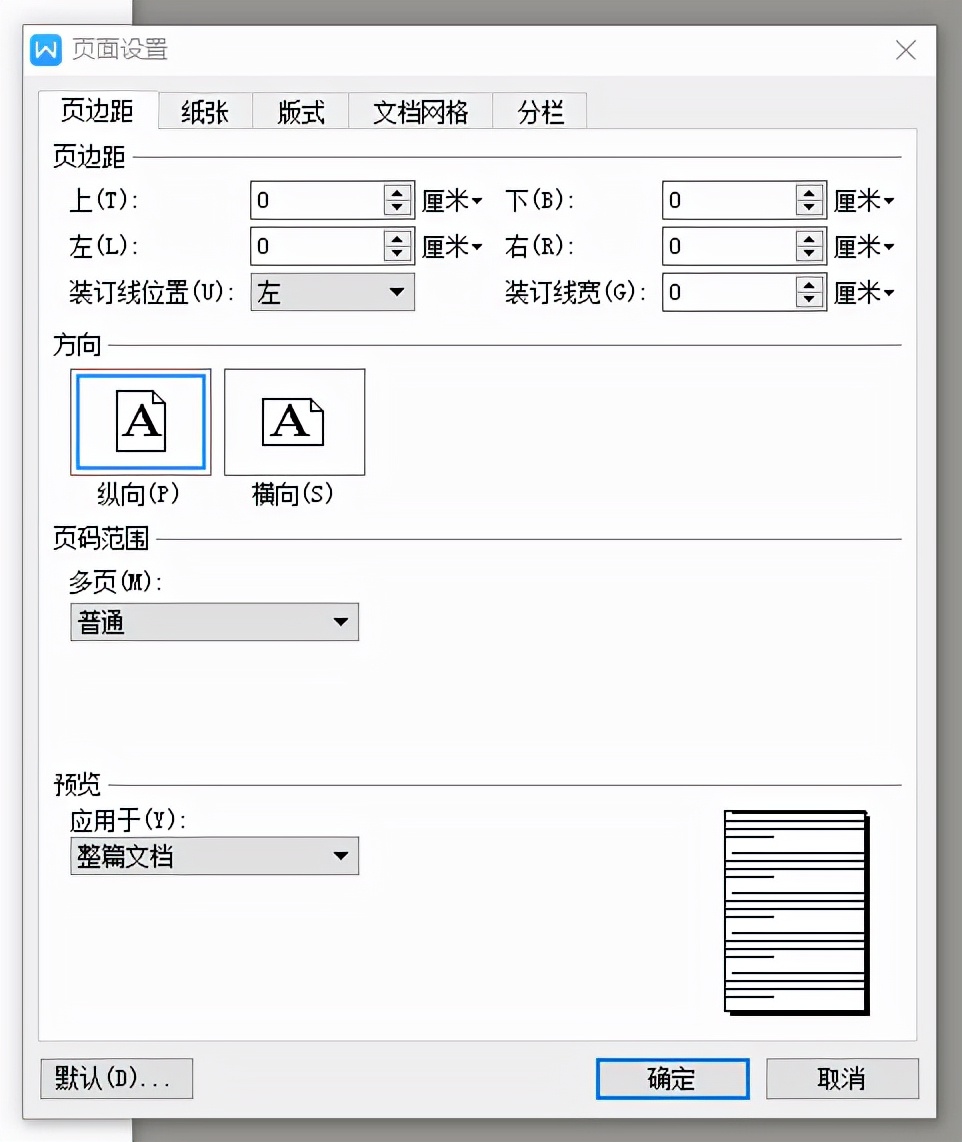962x1142 pixels.
Task: Click the WPS Writer logo icon
Action: tap(46, 50)
